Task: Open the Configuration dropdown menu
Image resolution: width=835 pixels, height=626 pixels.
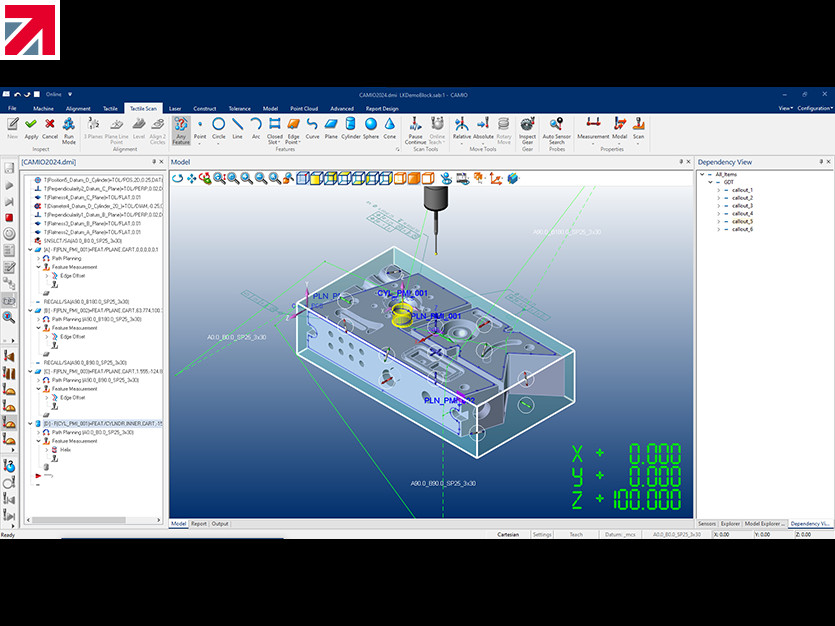Action: 815,108
